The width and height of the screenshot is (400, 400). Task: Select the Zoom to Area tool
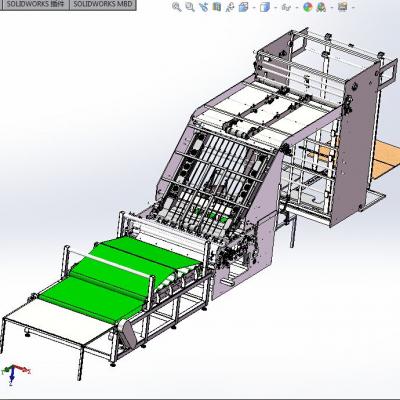click(190, 7)
